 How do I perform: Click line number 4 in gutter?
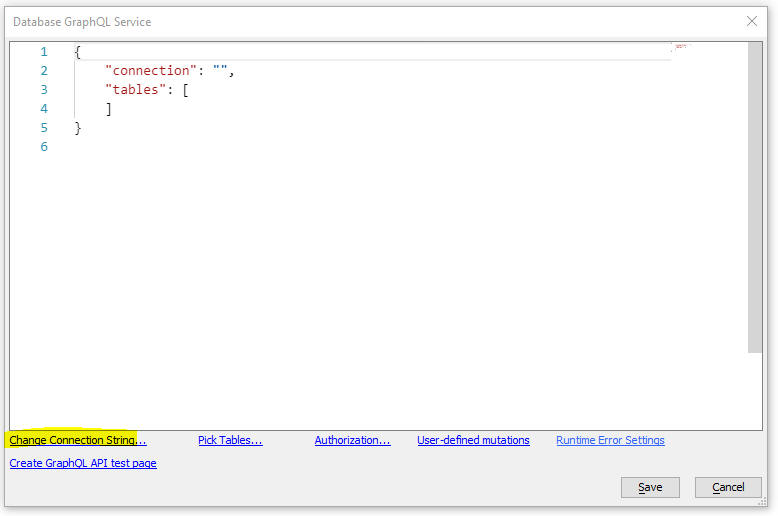tap(44, 109)
